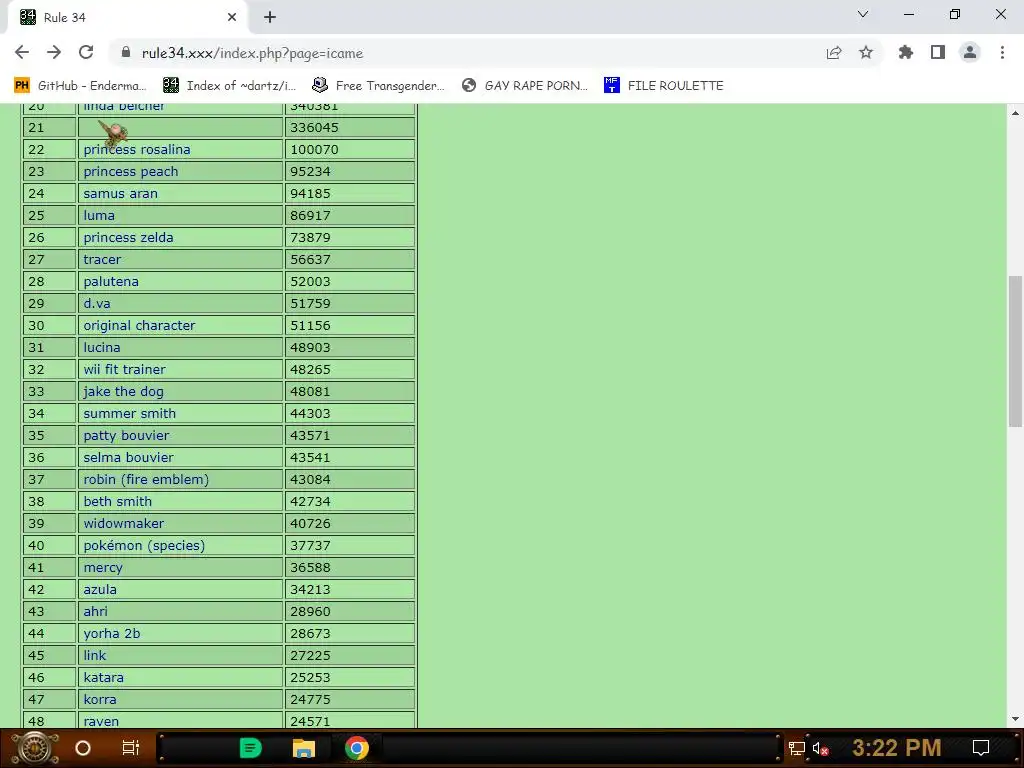Switch to Chrome on taskbar
Screen dimensions: 1024x768
coord(357,748)
